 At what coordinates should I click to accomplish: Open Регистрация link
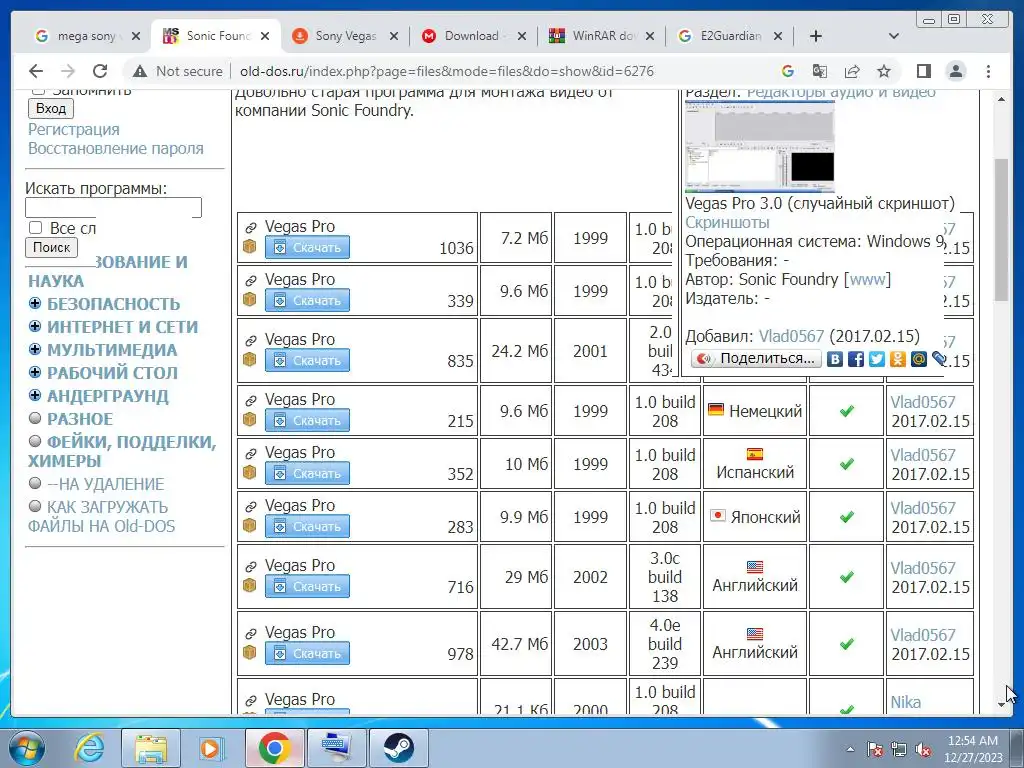(74, 129)
